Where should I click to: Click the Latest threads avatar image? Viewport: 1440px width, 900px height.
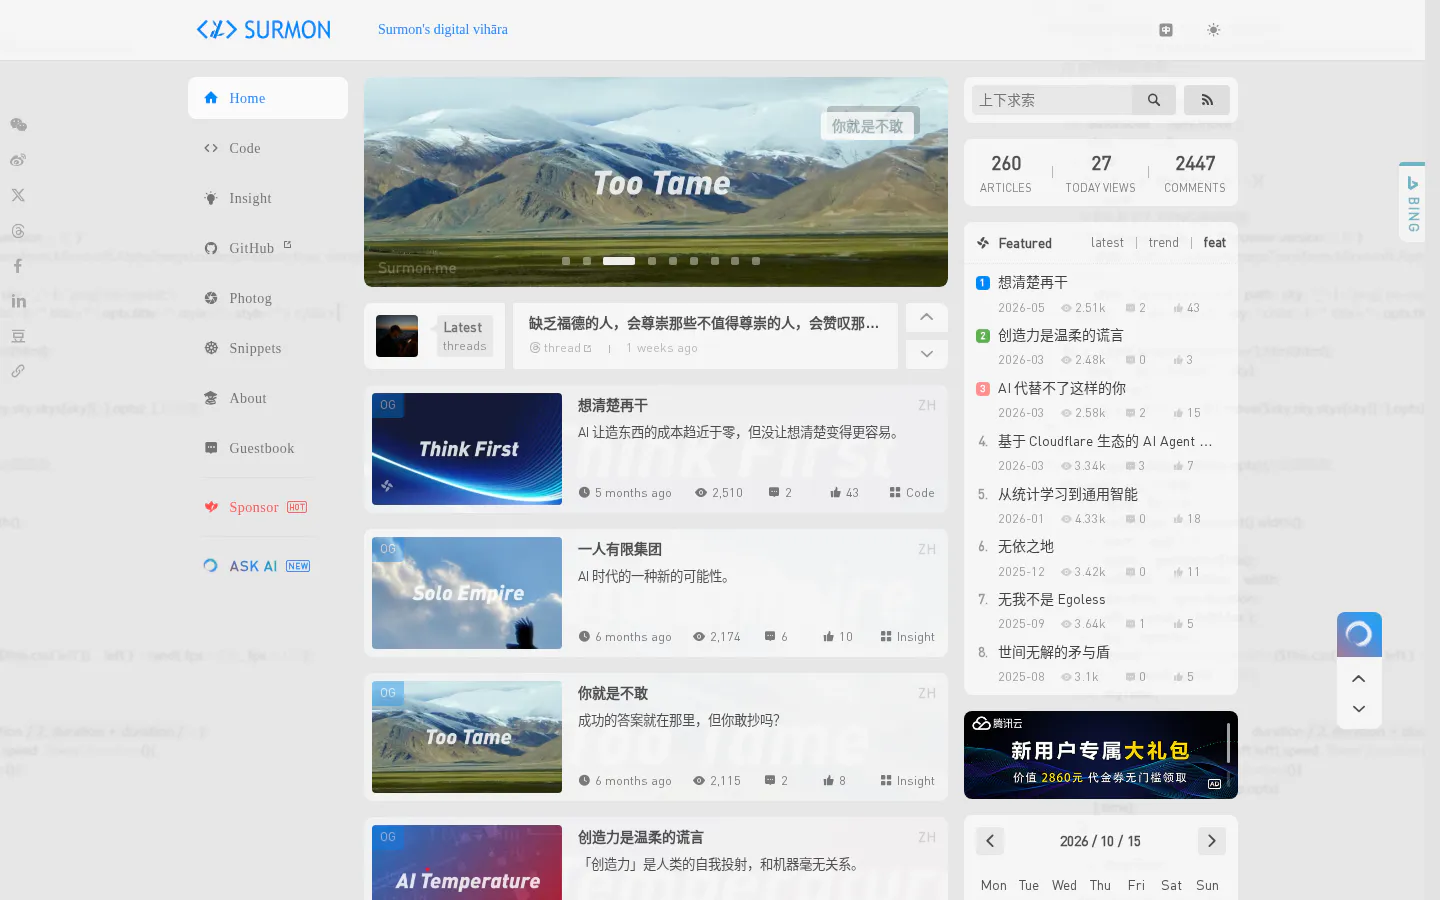pyautogui.click(x=397, y=336)
